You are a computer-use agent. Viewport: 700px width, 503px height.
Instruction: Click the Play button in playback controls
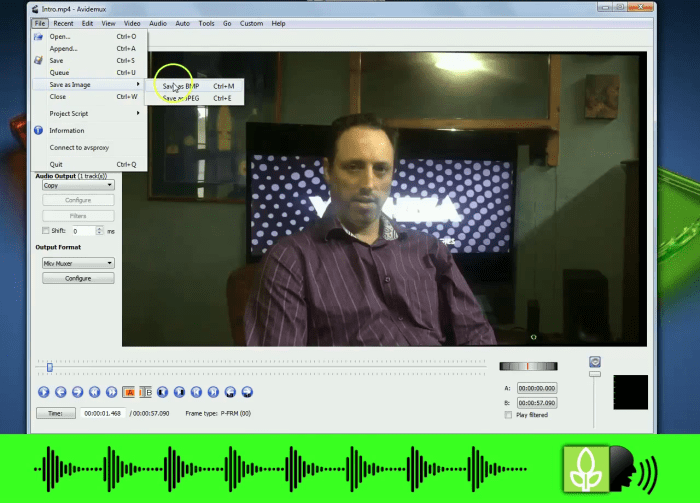(43, 392)
